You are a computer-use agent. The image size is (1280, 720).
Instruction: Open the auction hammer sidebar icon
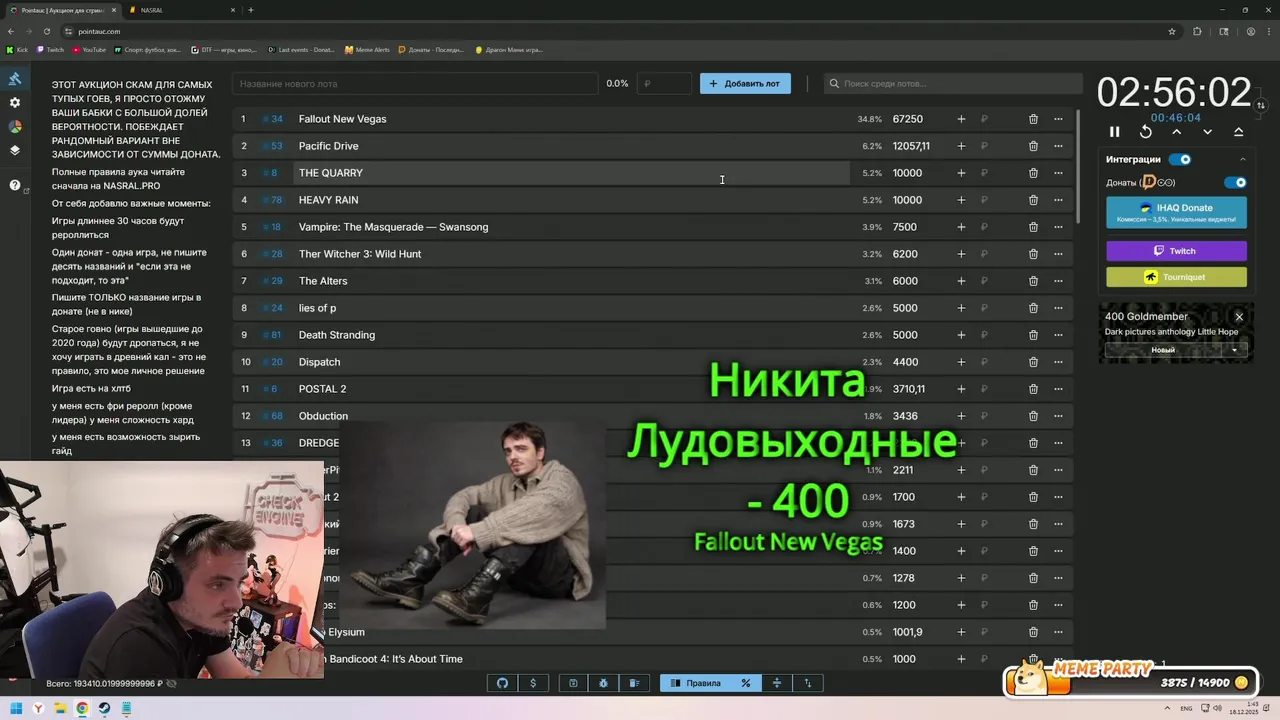pos(15,79)
